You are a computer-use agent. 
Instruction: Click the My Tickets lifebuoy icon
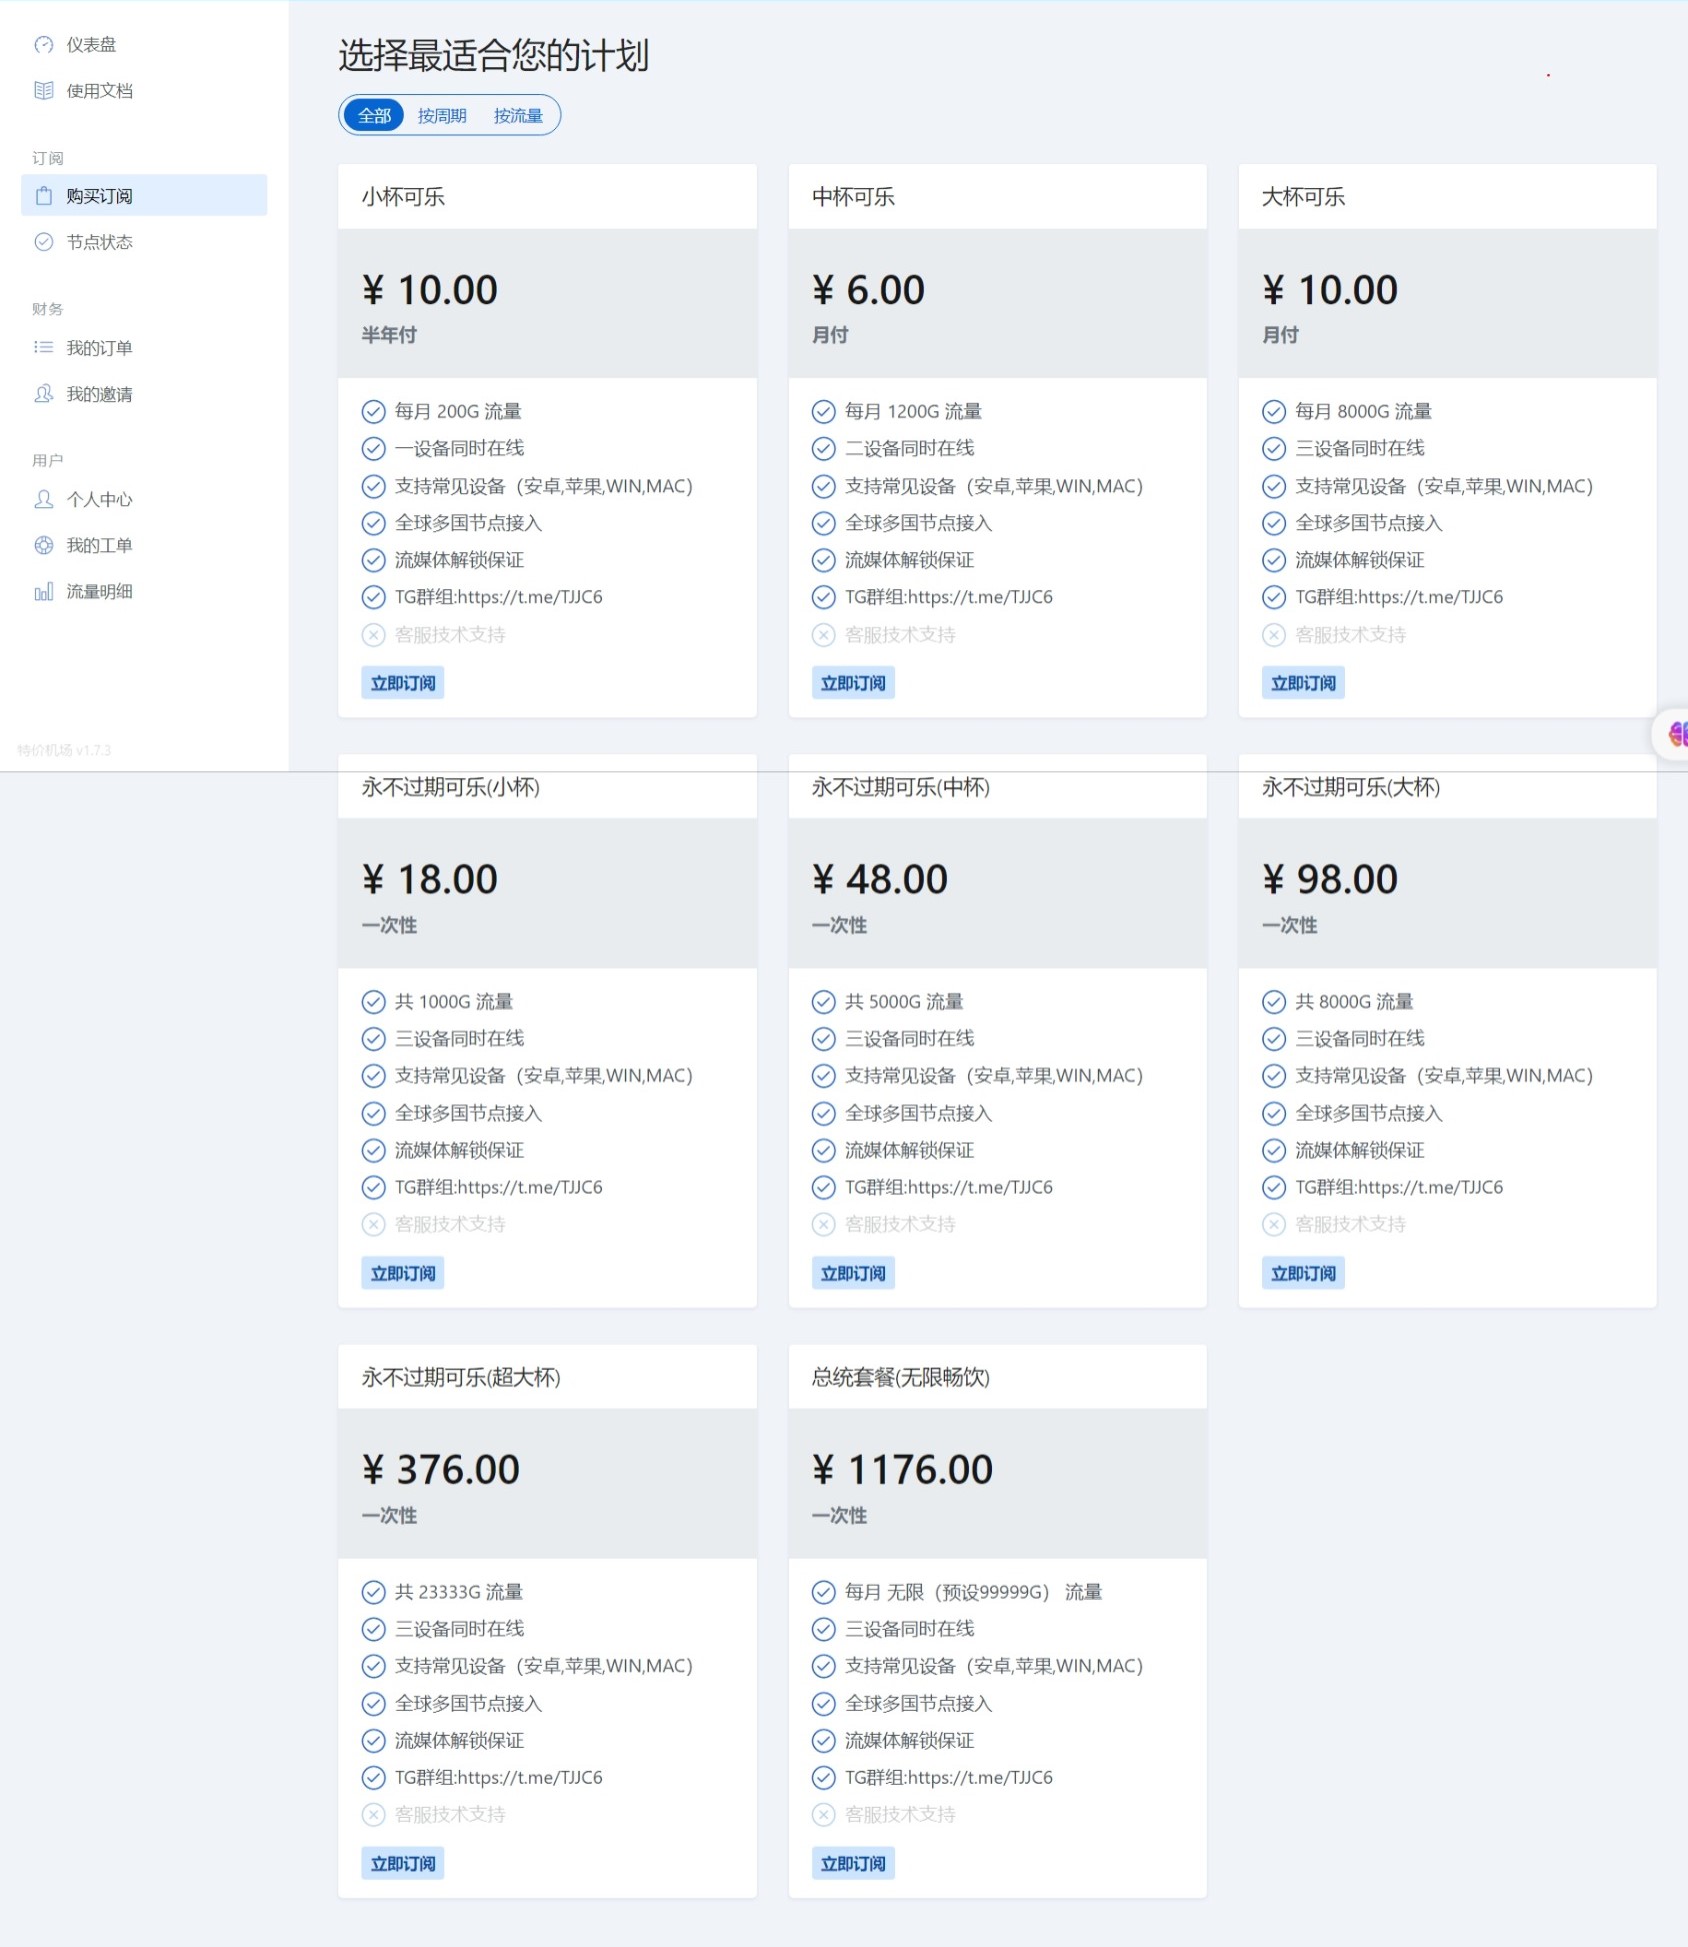coord(44,545)
